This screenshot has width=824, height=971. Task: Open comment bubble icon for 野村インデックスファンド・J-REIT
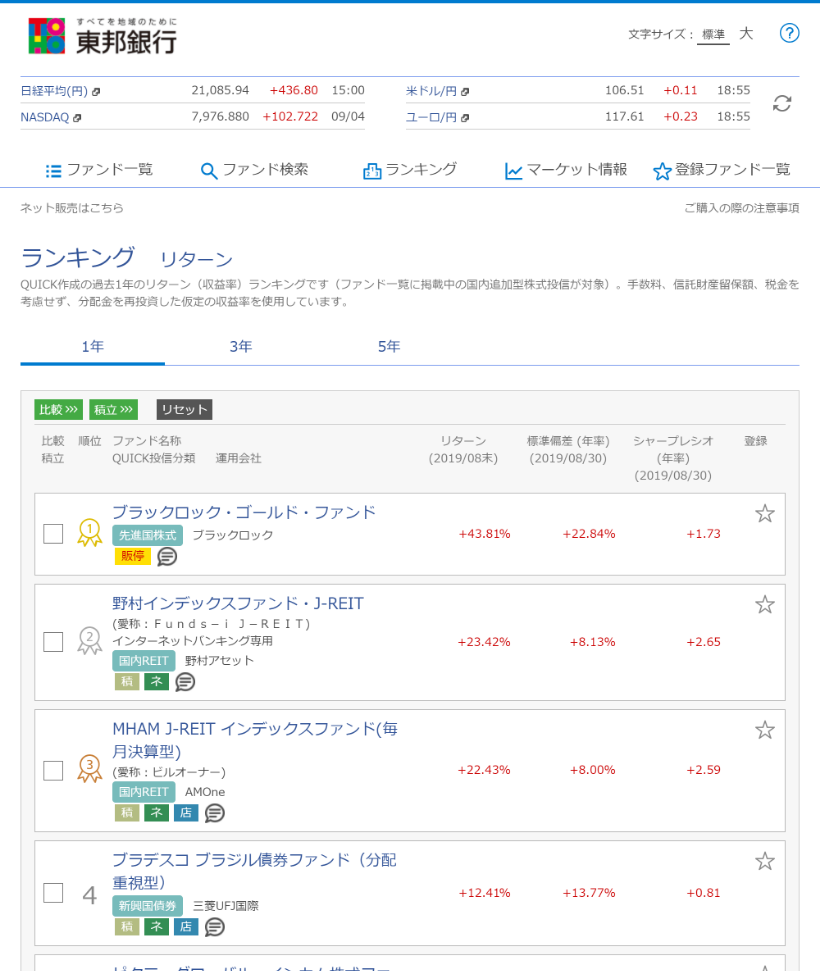pos(185,682)
